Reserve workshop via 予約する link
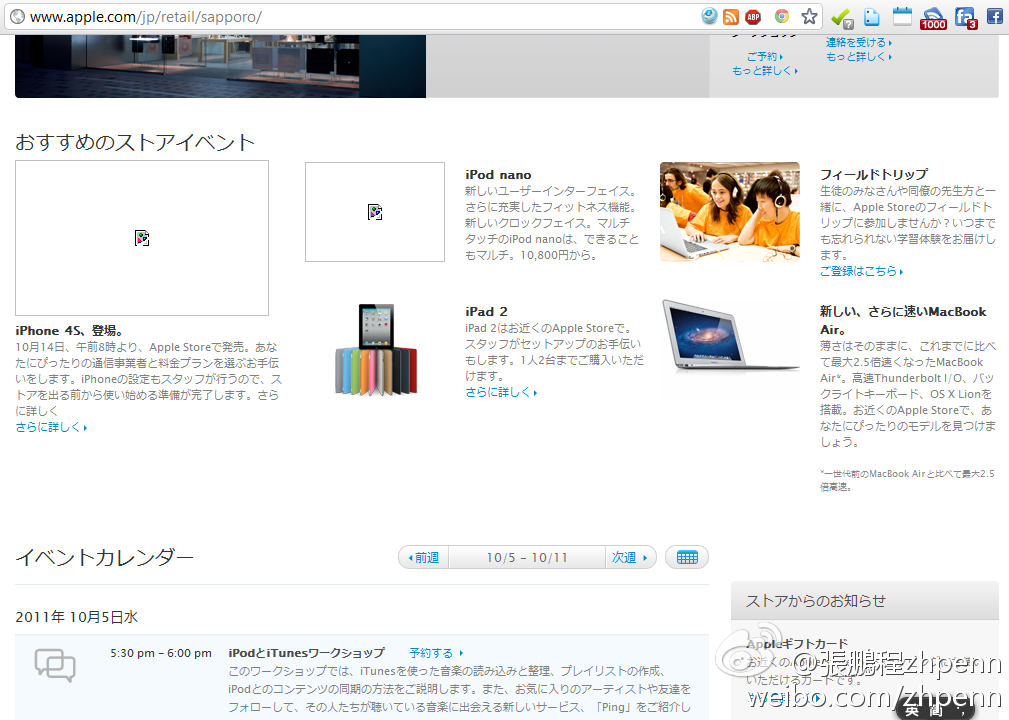 point(436,653)
